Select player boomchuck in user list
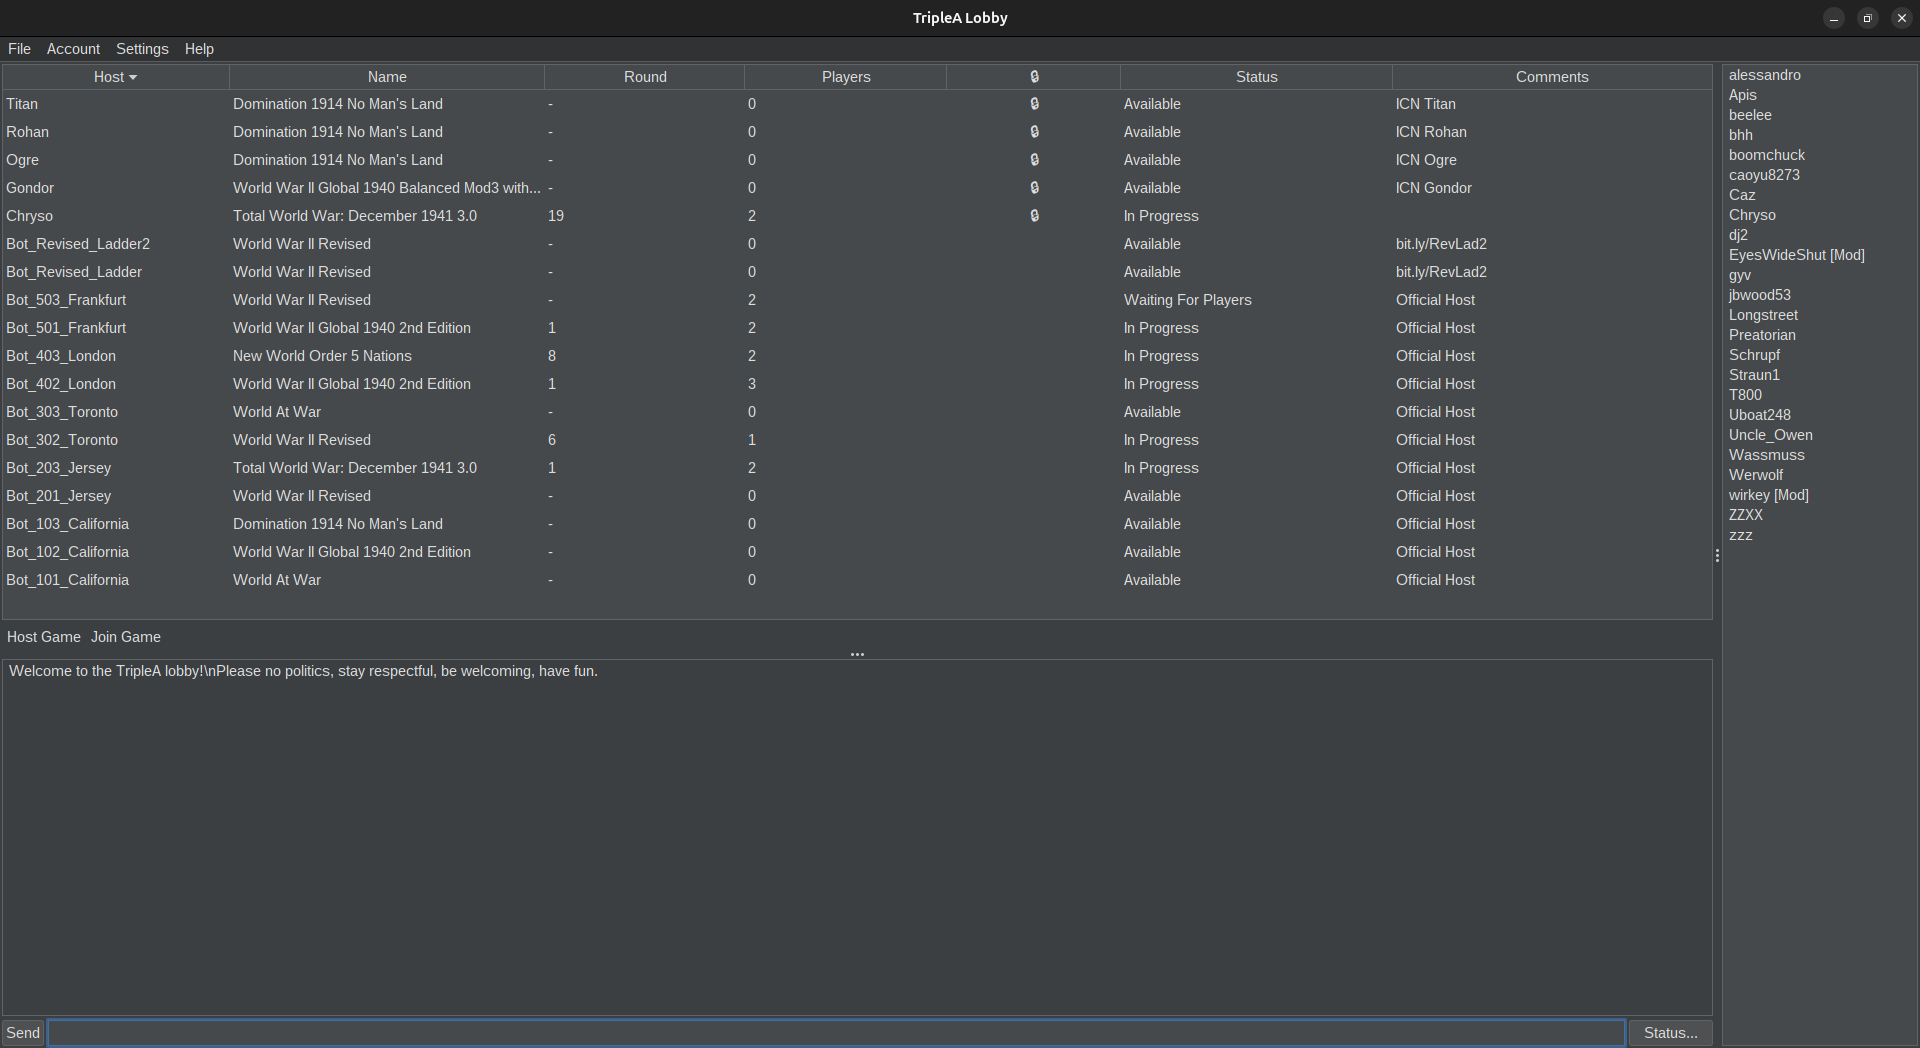The width and height of the screenshot is (1920, 1048). point(1766,155)
